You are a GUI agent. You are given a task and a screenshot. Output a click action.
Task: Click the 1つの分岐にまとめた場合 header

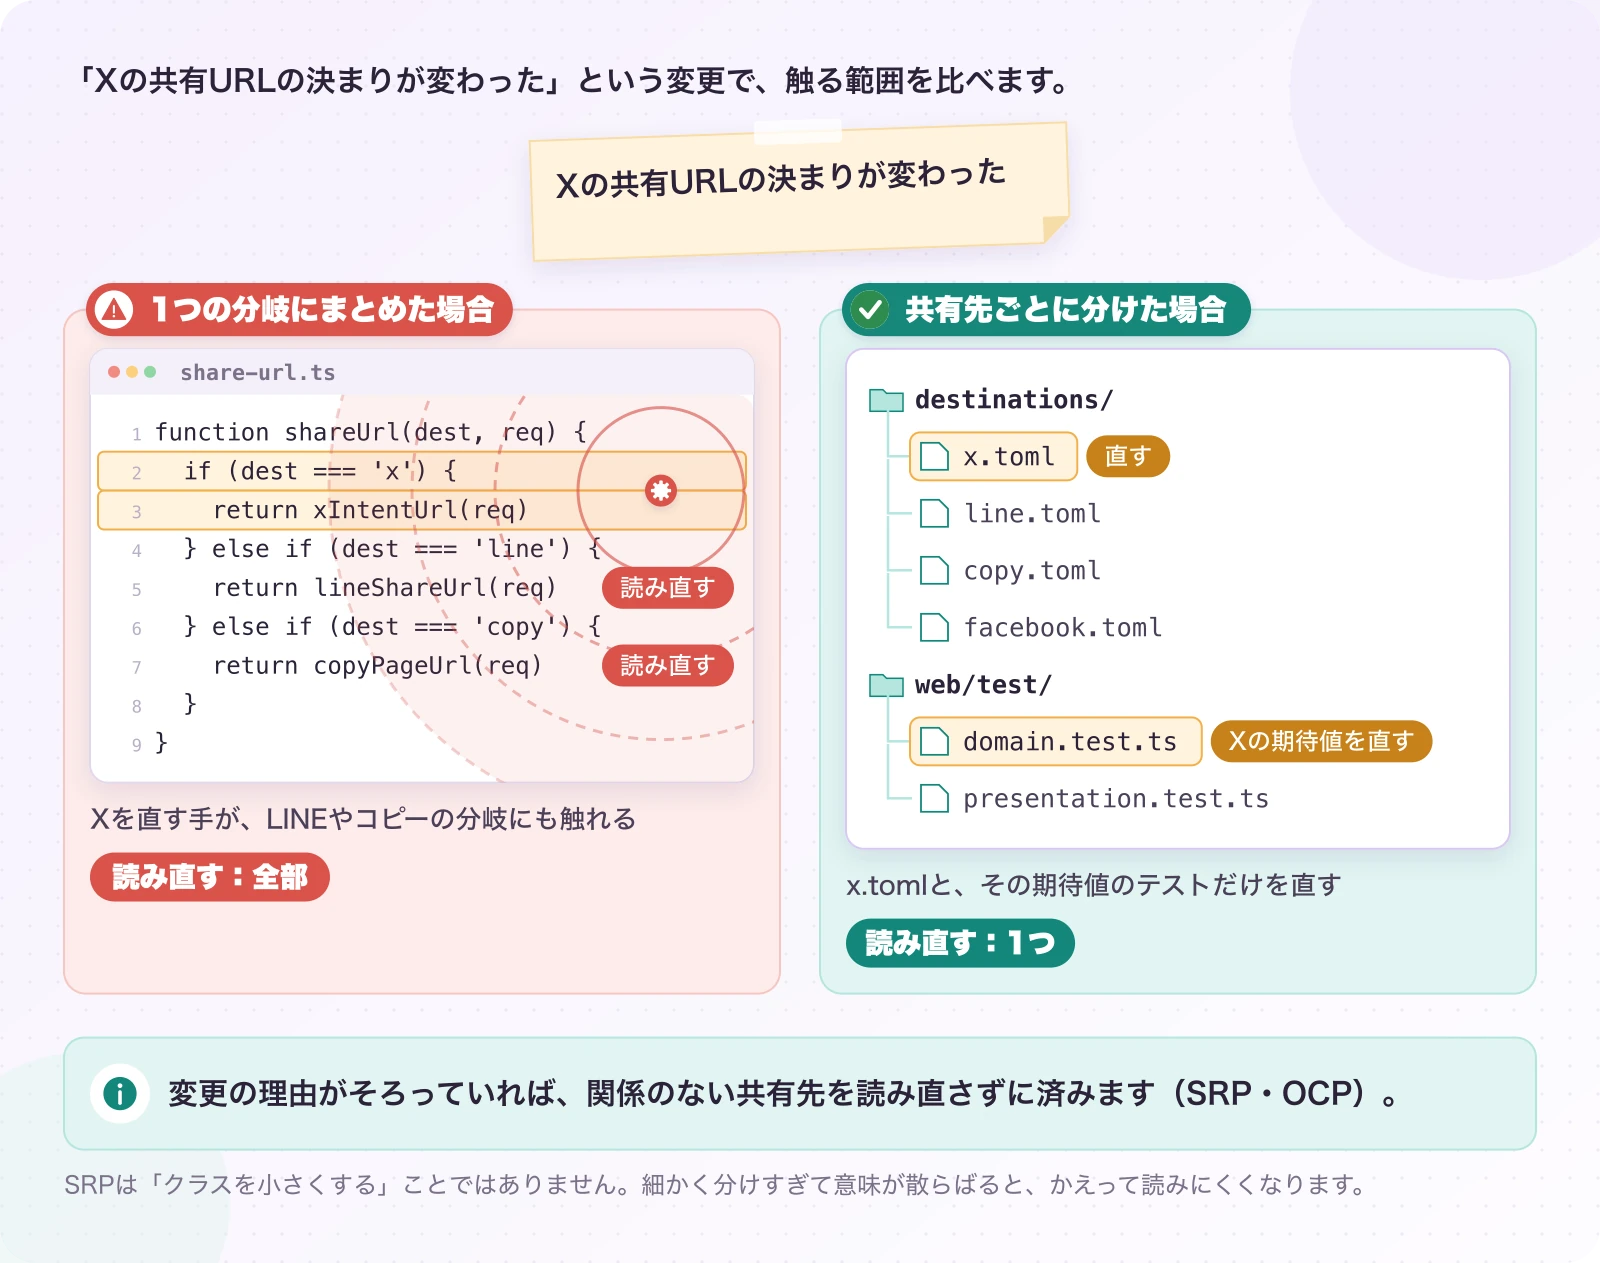(x=299, y=310)
